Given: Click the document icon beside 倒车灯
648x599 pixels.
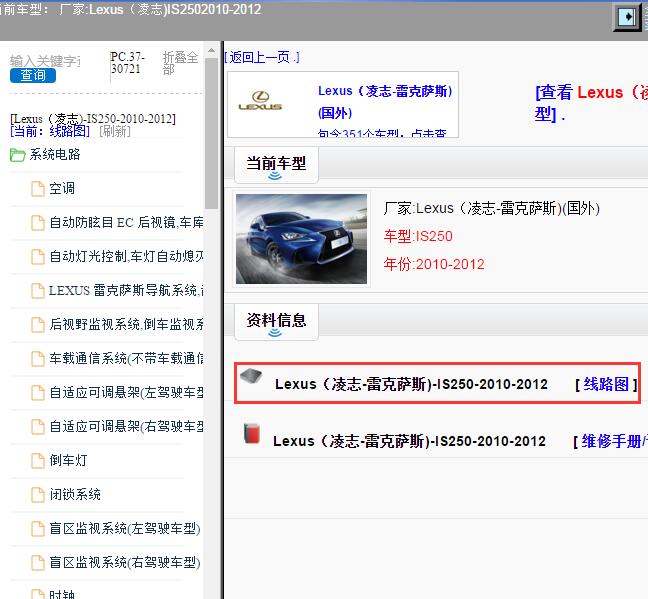Looking at the screenshot, I should [38, 461].
